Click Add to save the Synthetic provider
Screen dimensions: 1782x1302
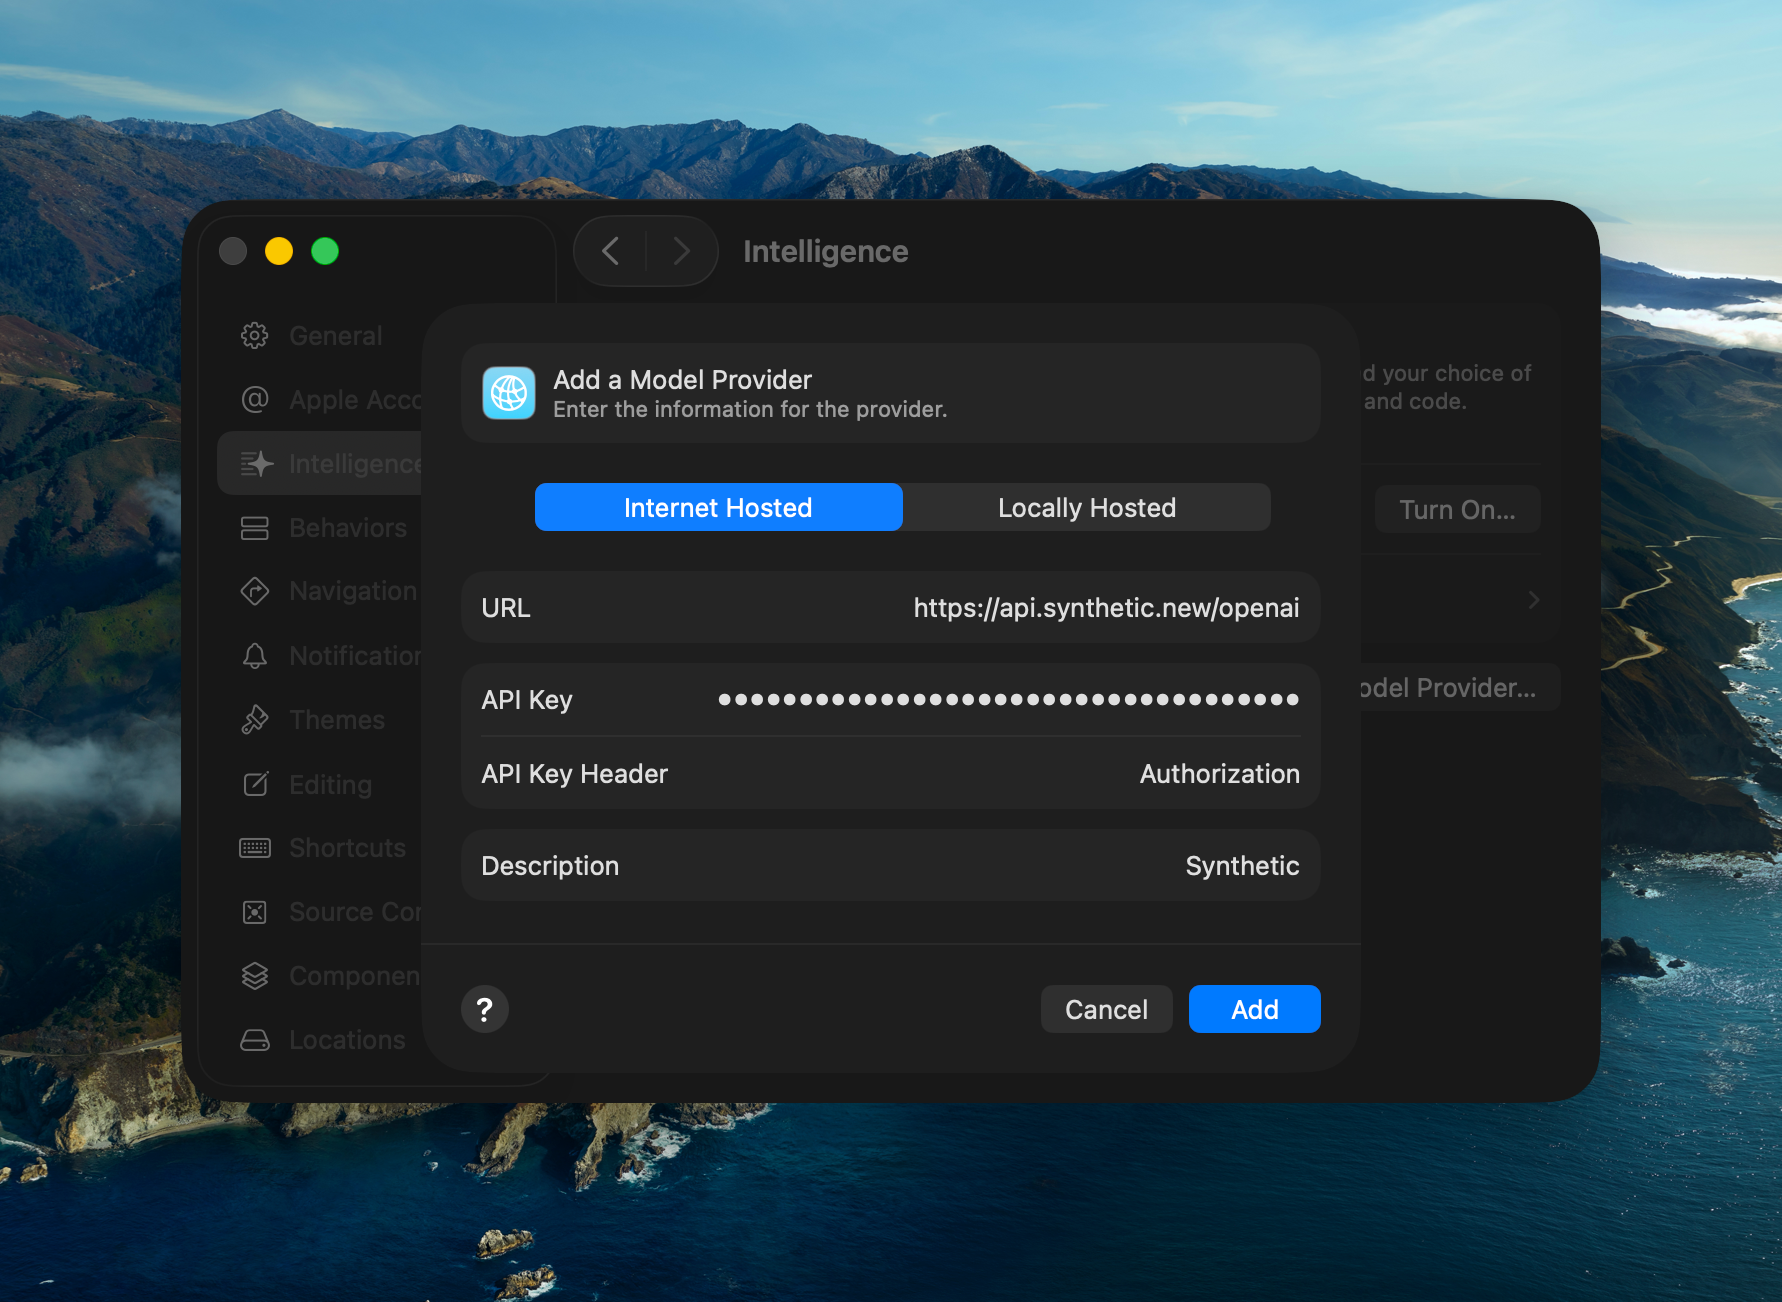(x=1254, y=1009)
